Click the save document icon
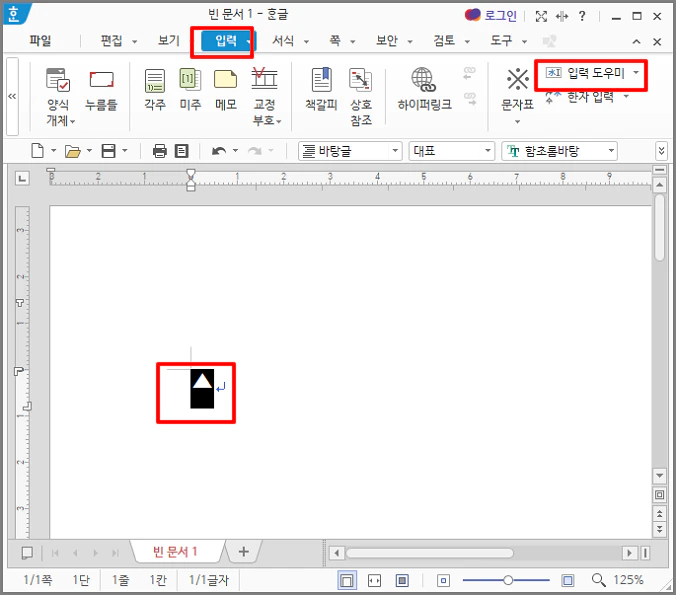 pos(108,151)
